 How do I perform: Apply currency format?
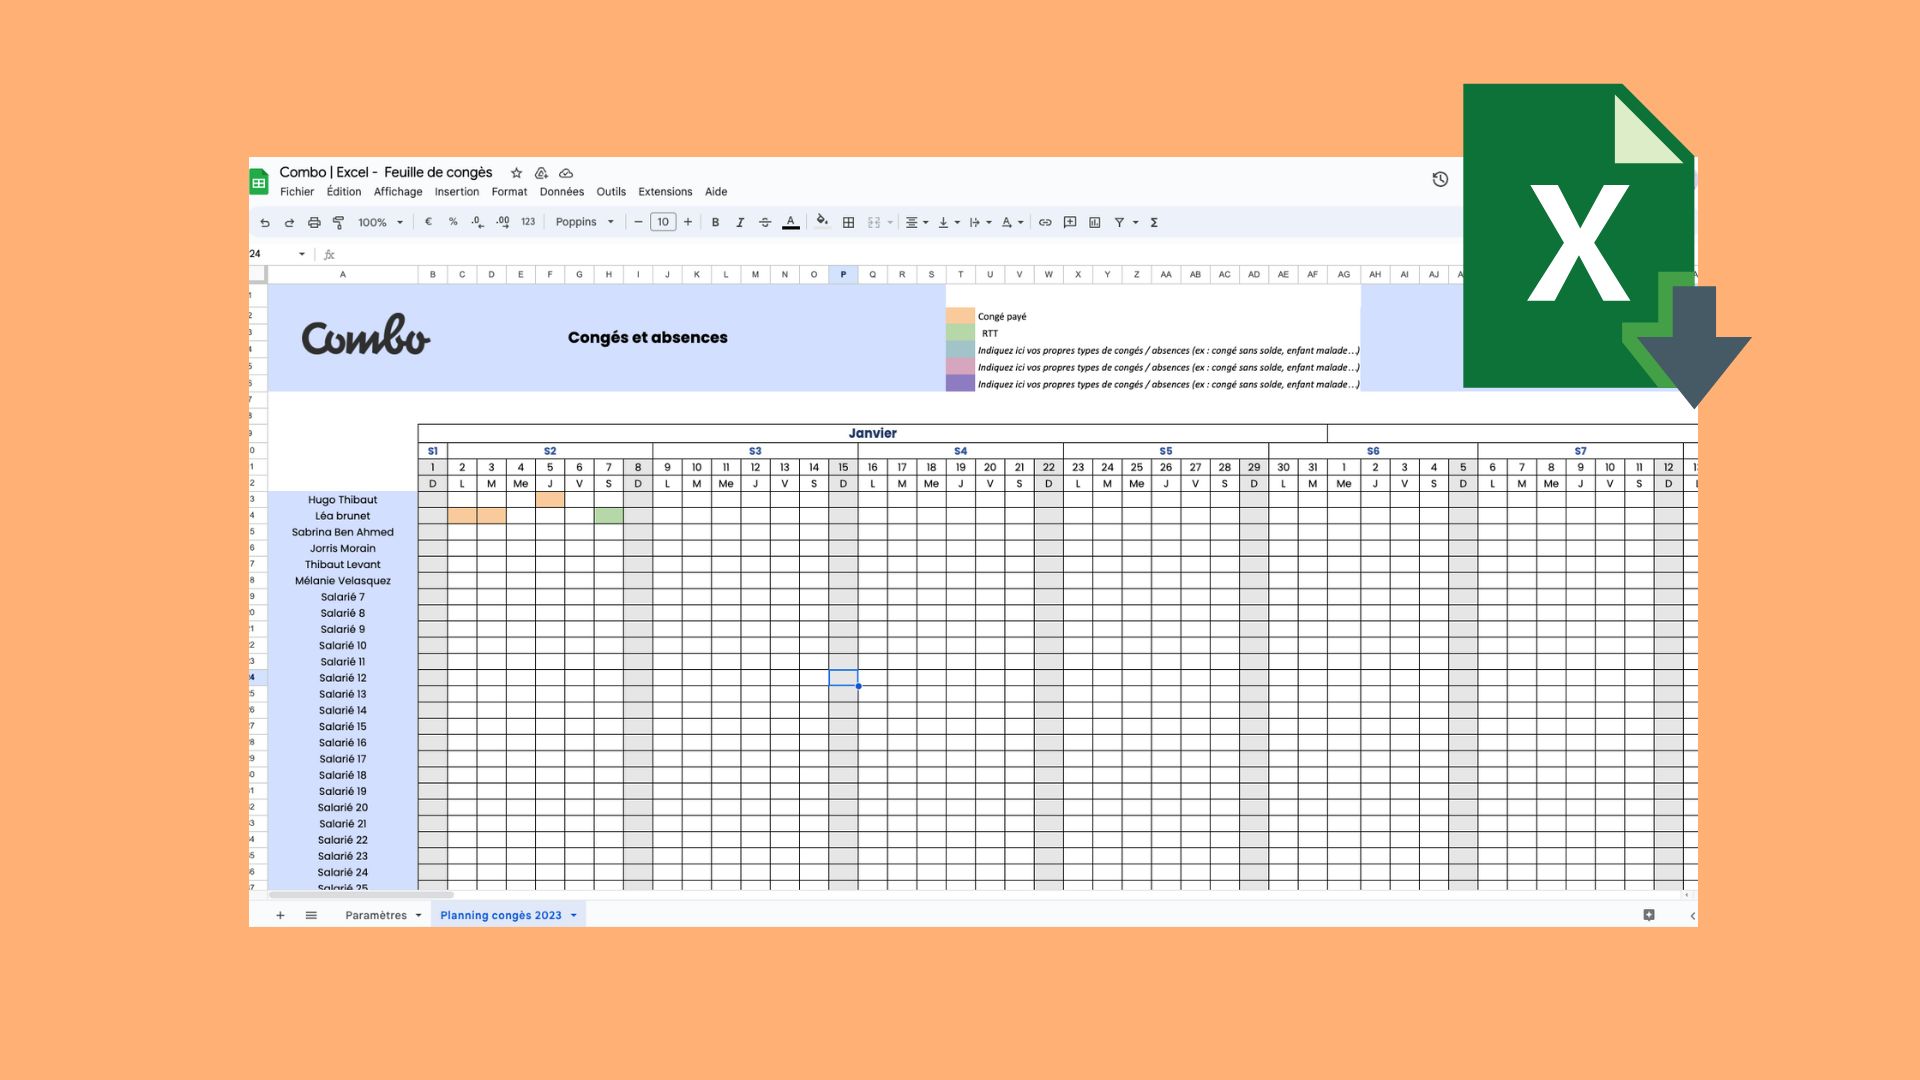pyautogui.click(x=428, y=222)
